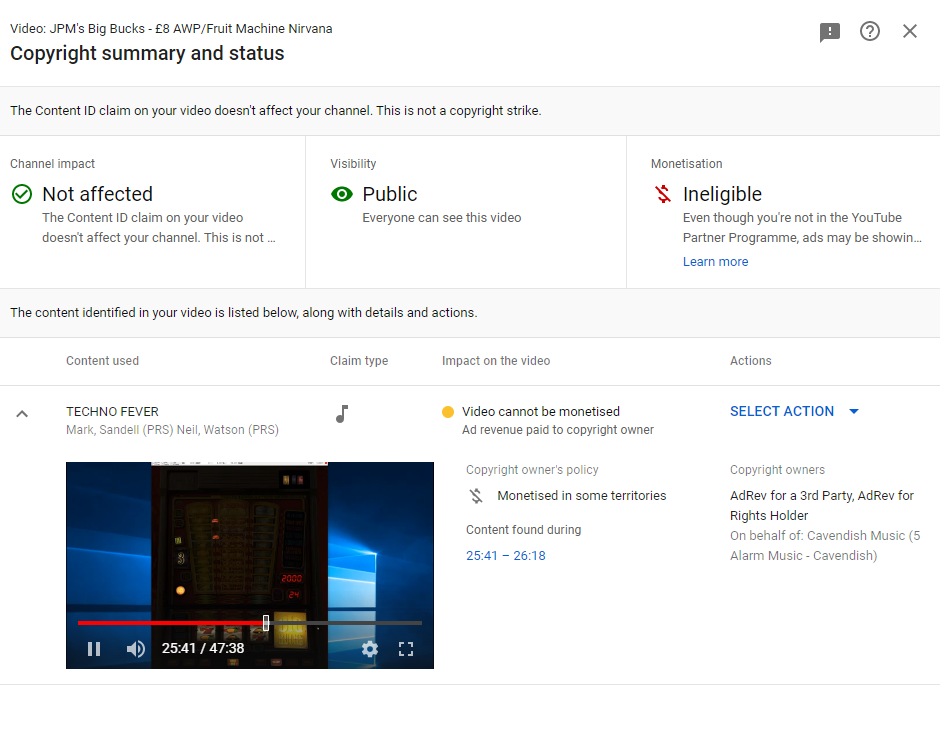
Task: Click the green Not affected checkmark icon
Action: [x=22, y=194]
